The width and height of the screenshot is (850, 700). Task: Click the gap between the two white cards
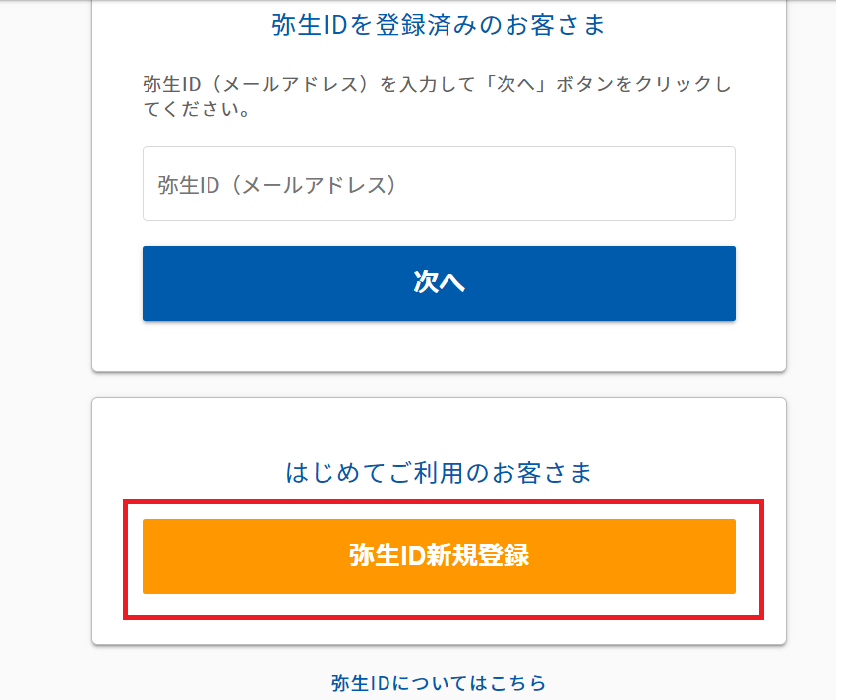tap(439, 385)
